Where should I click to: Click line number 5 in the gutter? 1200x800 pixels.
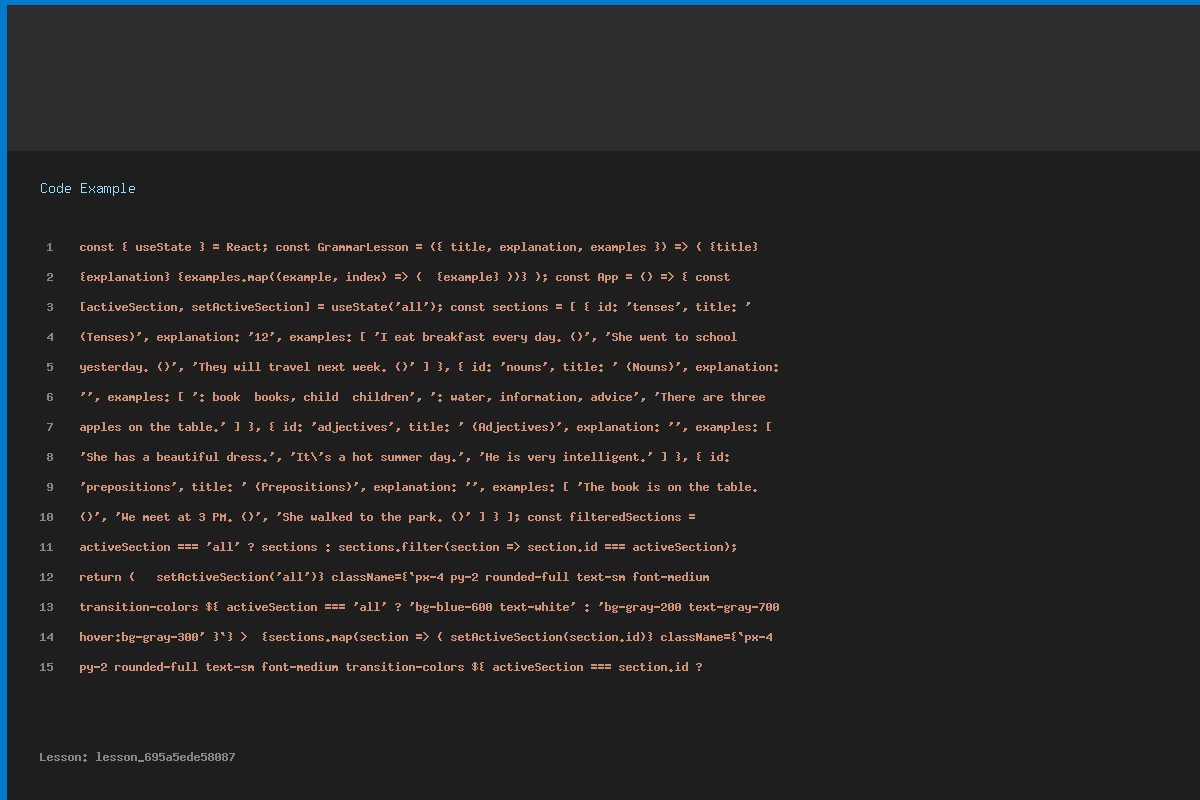tap(49, 367)
